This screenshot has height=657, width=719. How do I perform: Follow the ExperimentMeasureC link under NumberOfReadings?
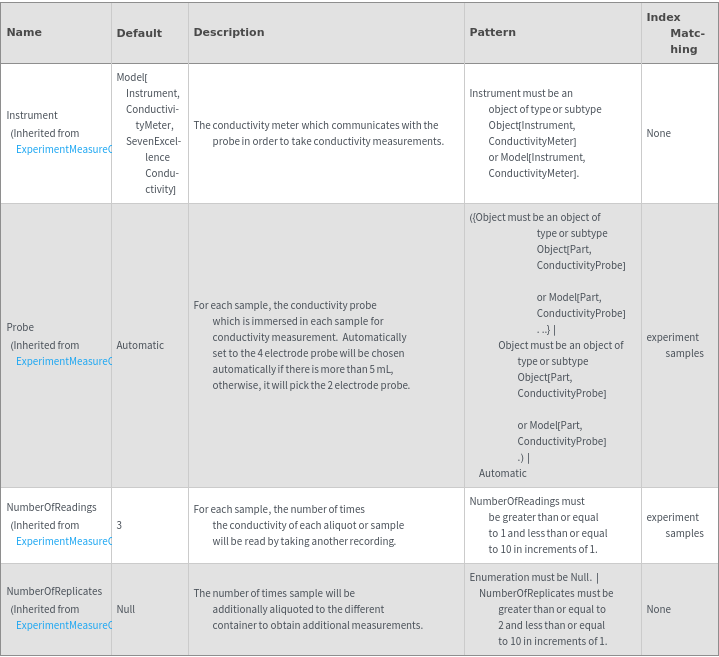click(x=64, y=541)
